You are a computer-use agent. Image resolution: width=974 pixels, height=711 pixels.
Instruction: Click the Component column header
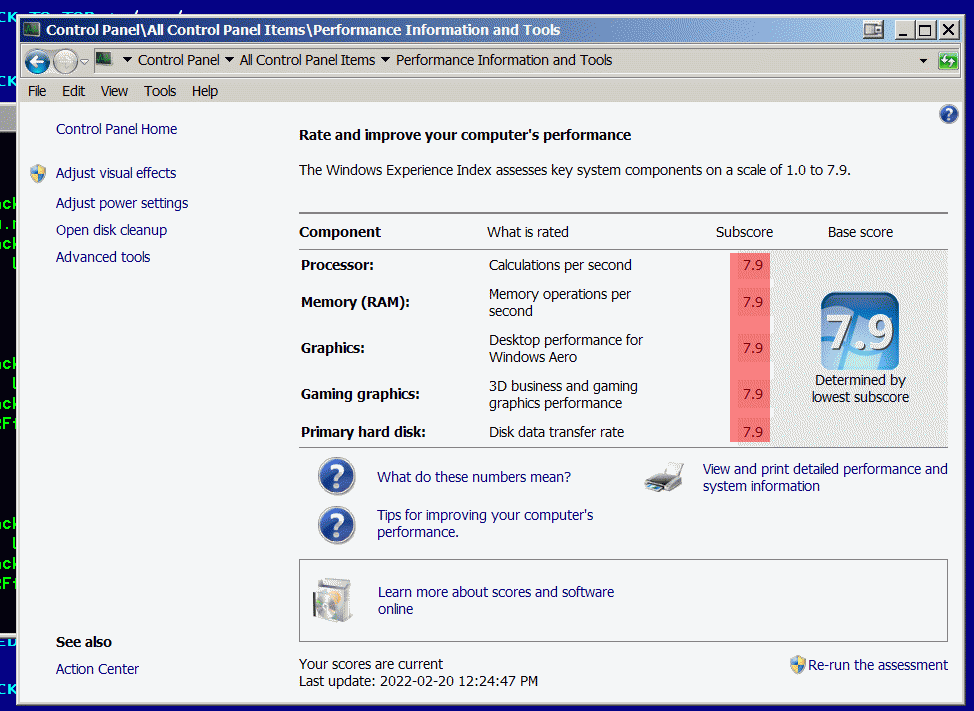tap(340, 232)
